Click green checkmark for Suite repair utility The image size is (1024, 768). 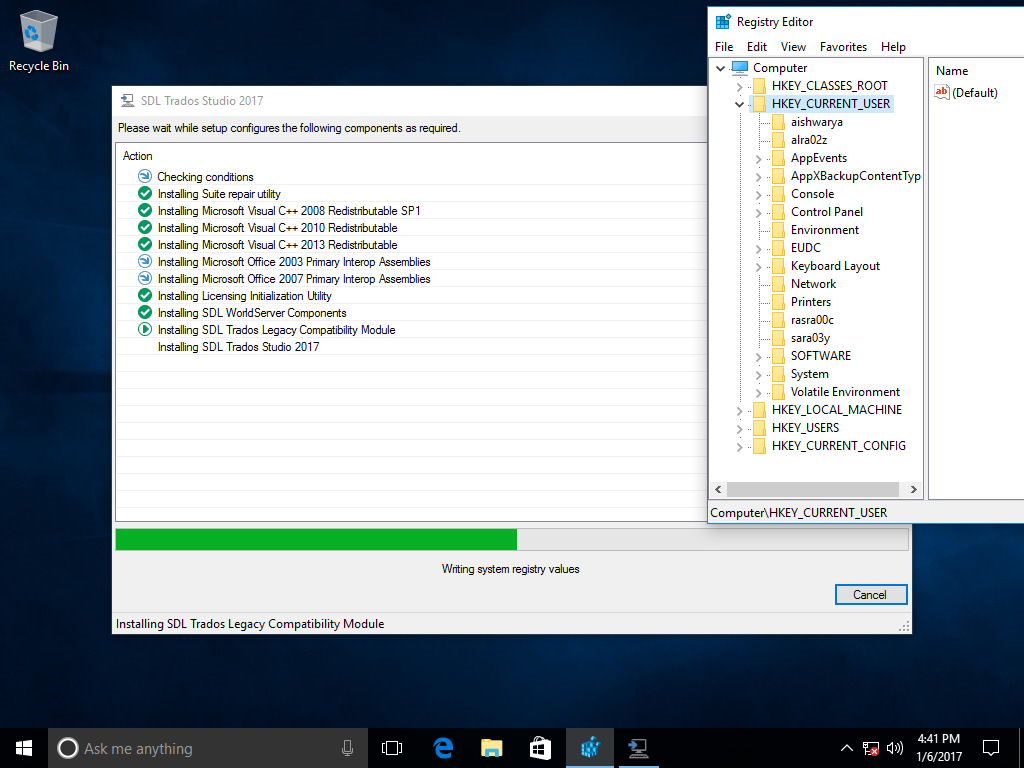click(145, 193)
